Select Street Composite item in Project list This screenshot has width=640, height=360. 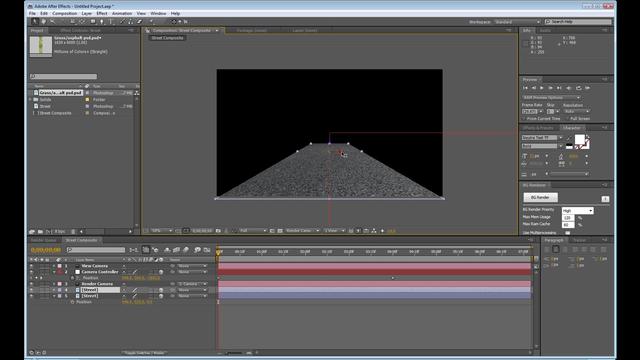point(55,113)
